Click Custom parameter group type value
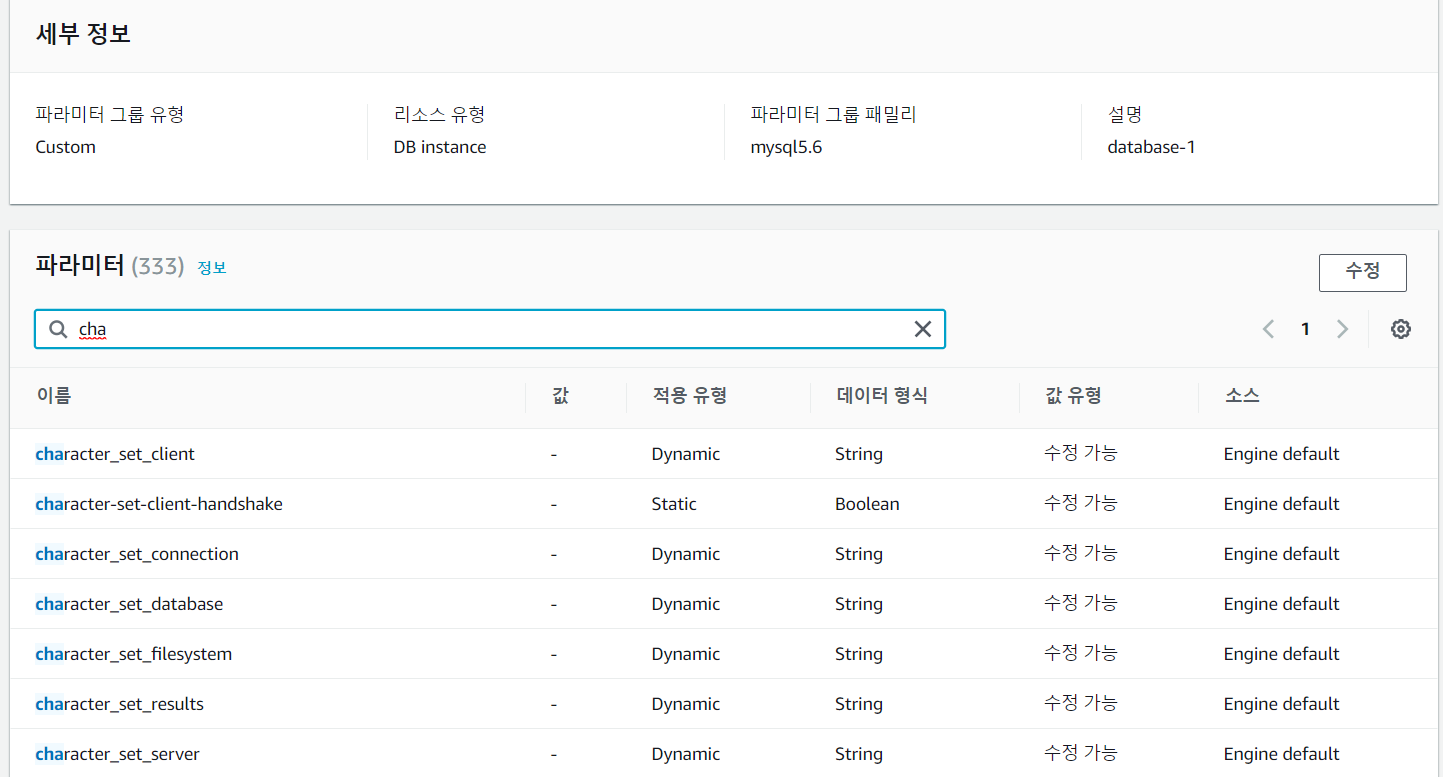Viewport: 1443px width, 777px height. pos(66,147)
